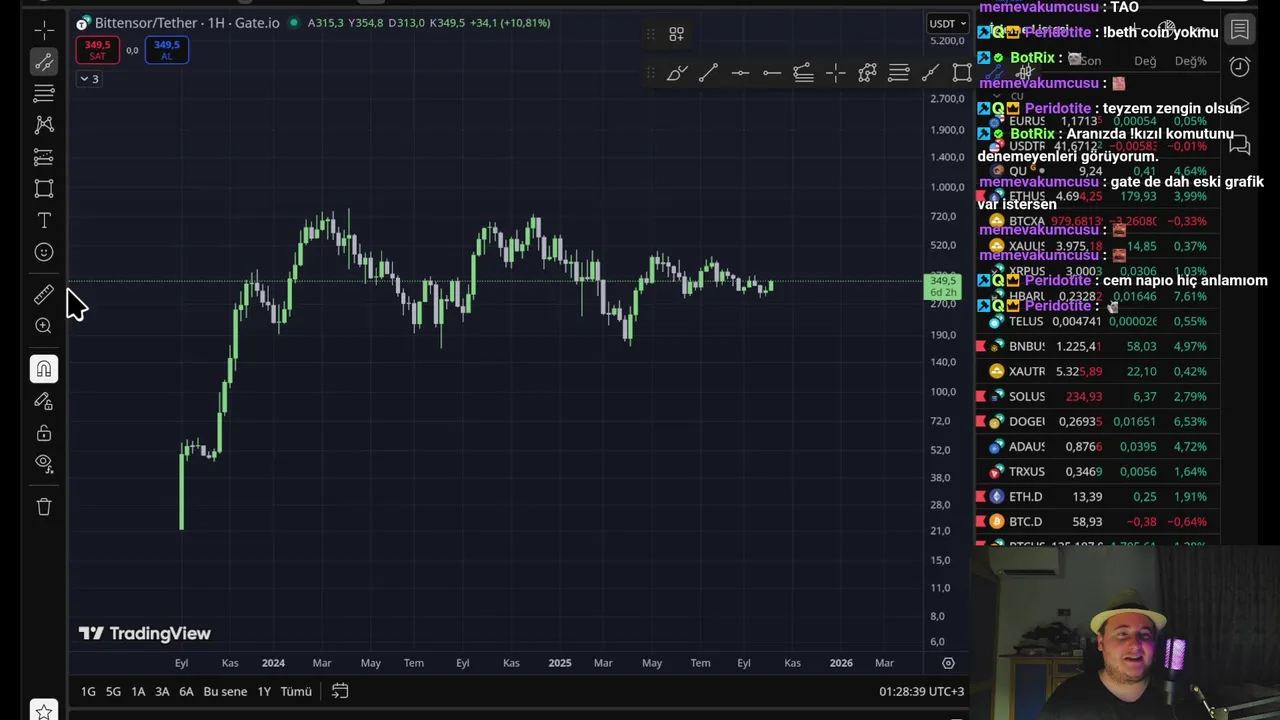Click the 349,5 current price label
Screen dimensions: 1280x720
click(942, 287)
